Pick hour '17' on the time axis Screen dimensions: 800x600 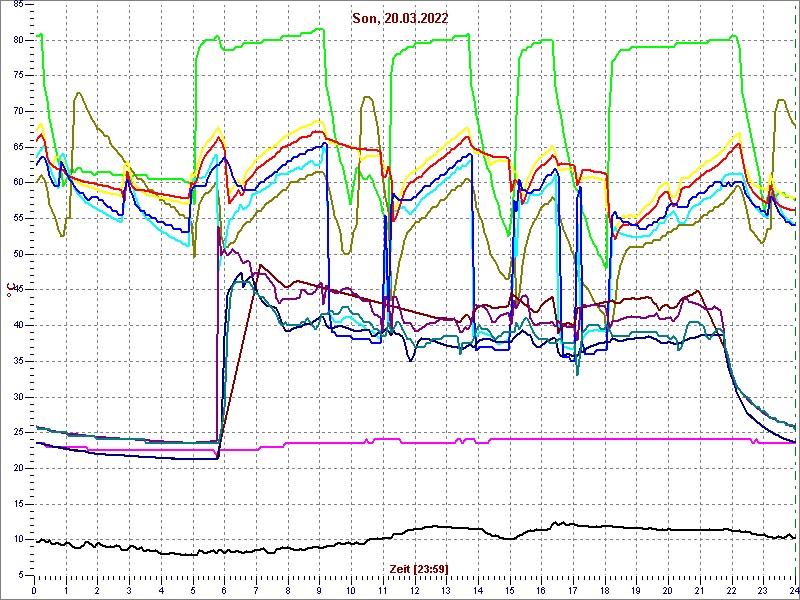[x=573, y=589]
